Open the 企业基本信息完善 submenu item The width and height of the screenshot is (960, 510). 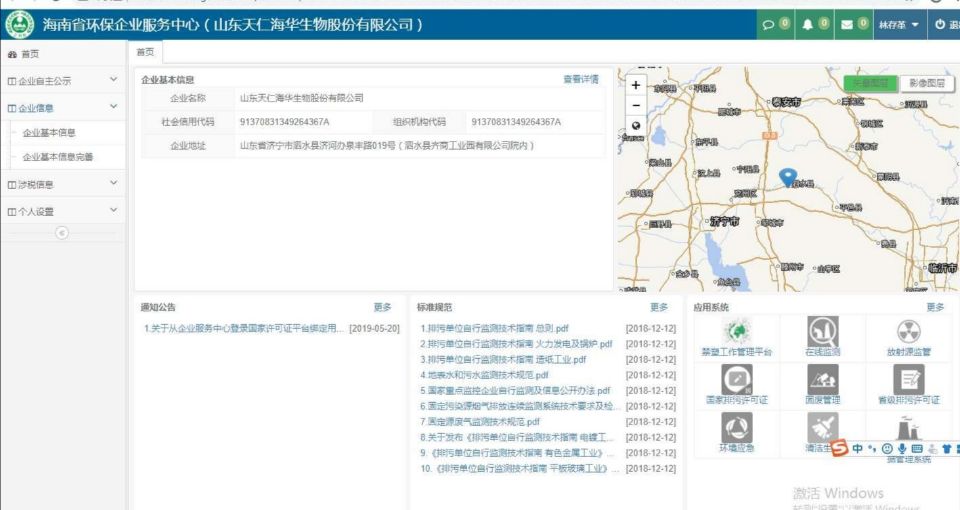(x=58, y=157)
